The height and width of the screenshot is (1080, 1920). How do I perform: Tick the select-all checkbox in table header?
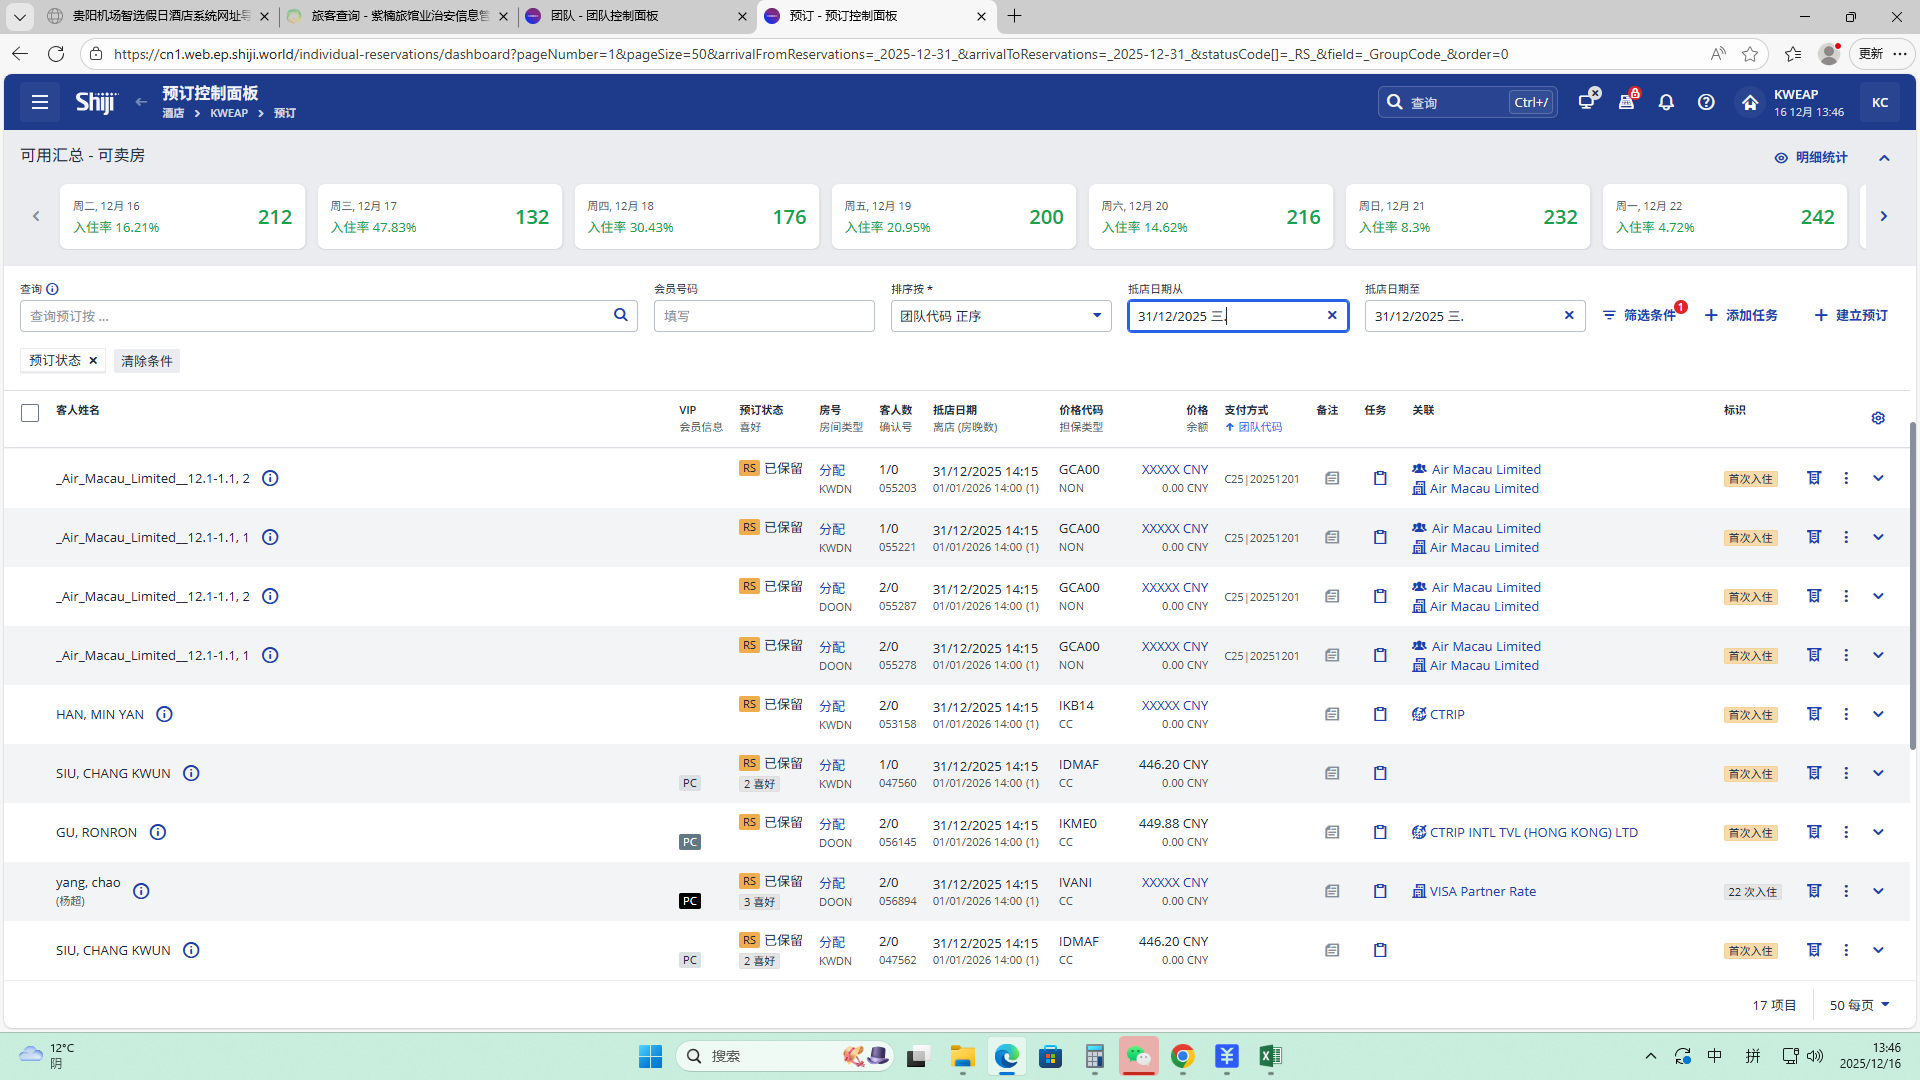pos(30,413)
